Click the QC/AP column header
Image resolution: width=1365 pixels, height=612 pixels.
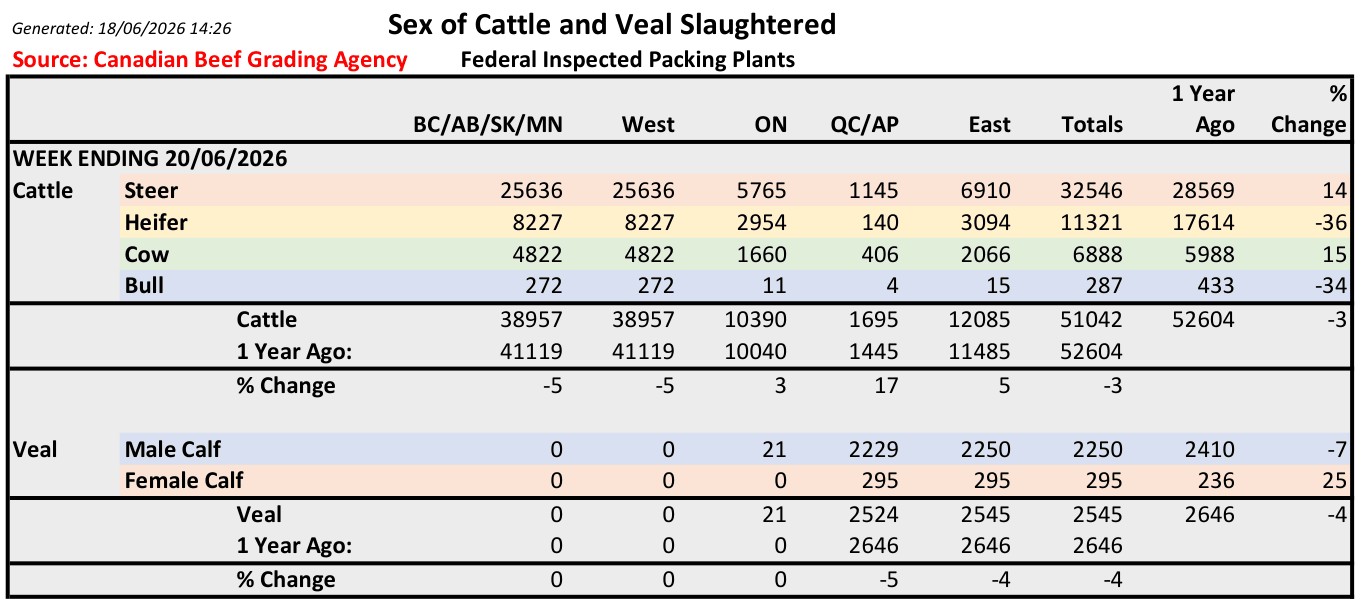[x=864, y=125]
